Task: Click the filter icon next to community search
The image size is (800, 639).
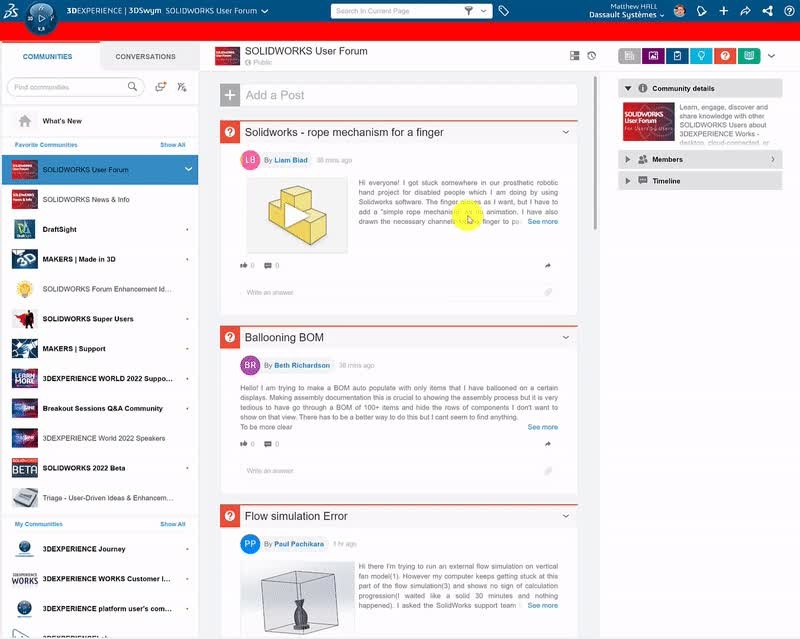Action: 182,87
